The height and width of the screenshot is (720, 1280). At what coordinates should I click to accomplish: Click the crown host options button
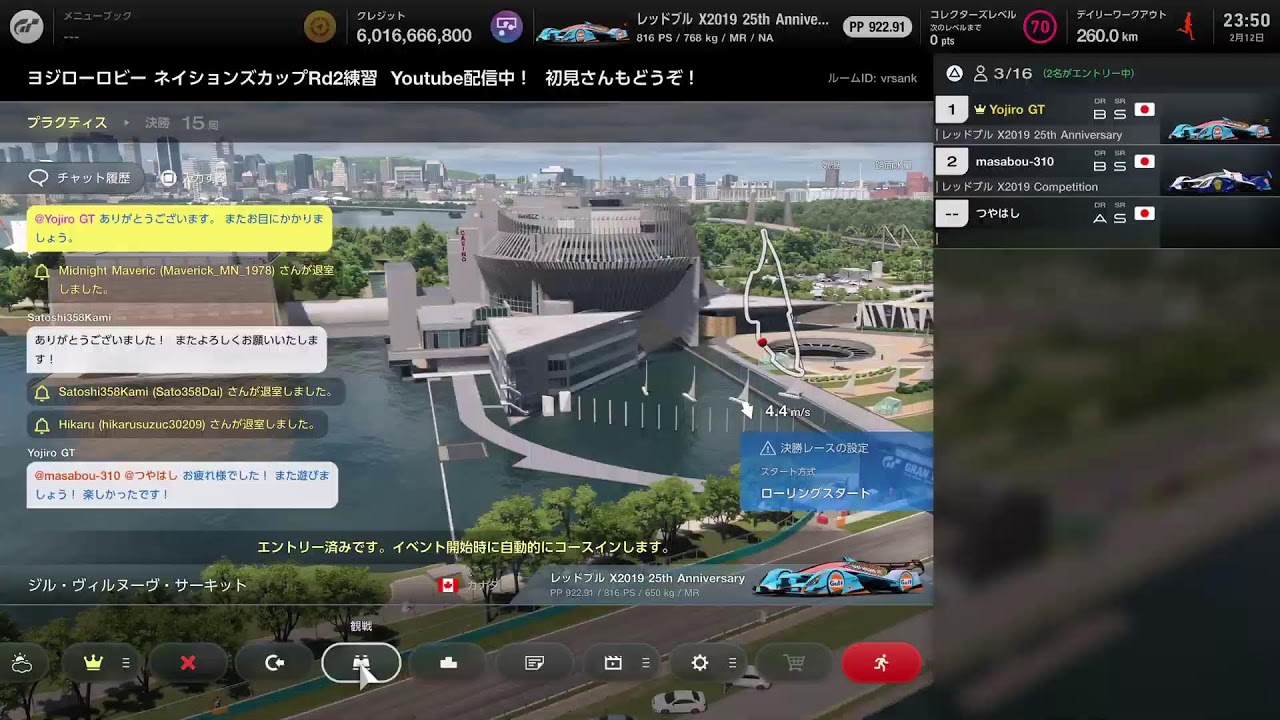94,663
